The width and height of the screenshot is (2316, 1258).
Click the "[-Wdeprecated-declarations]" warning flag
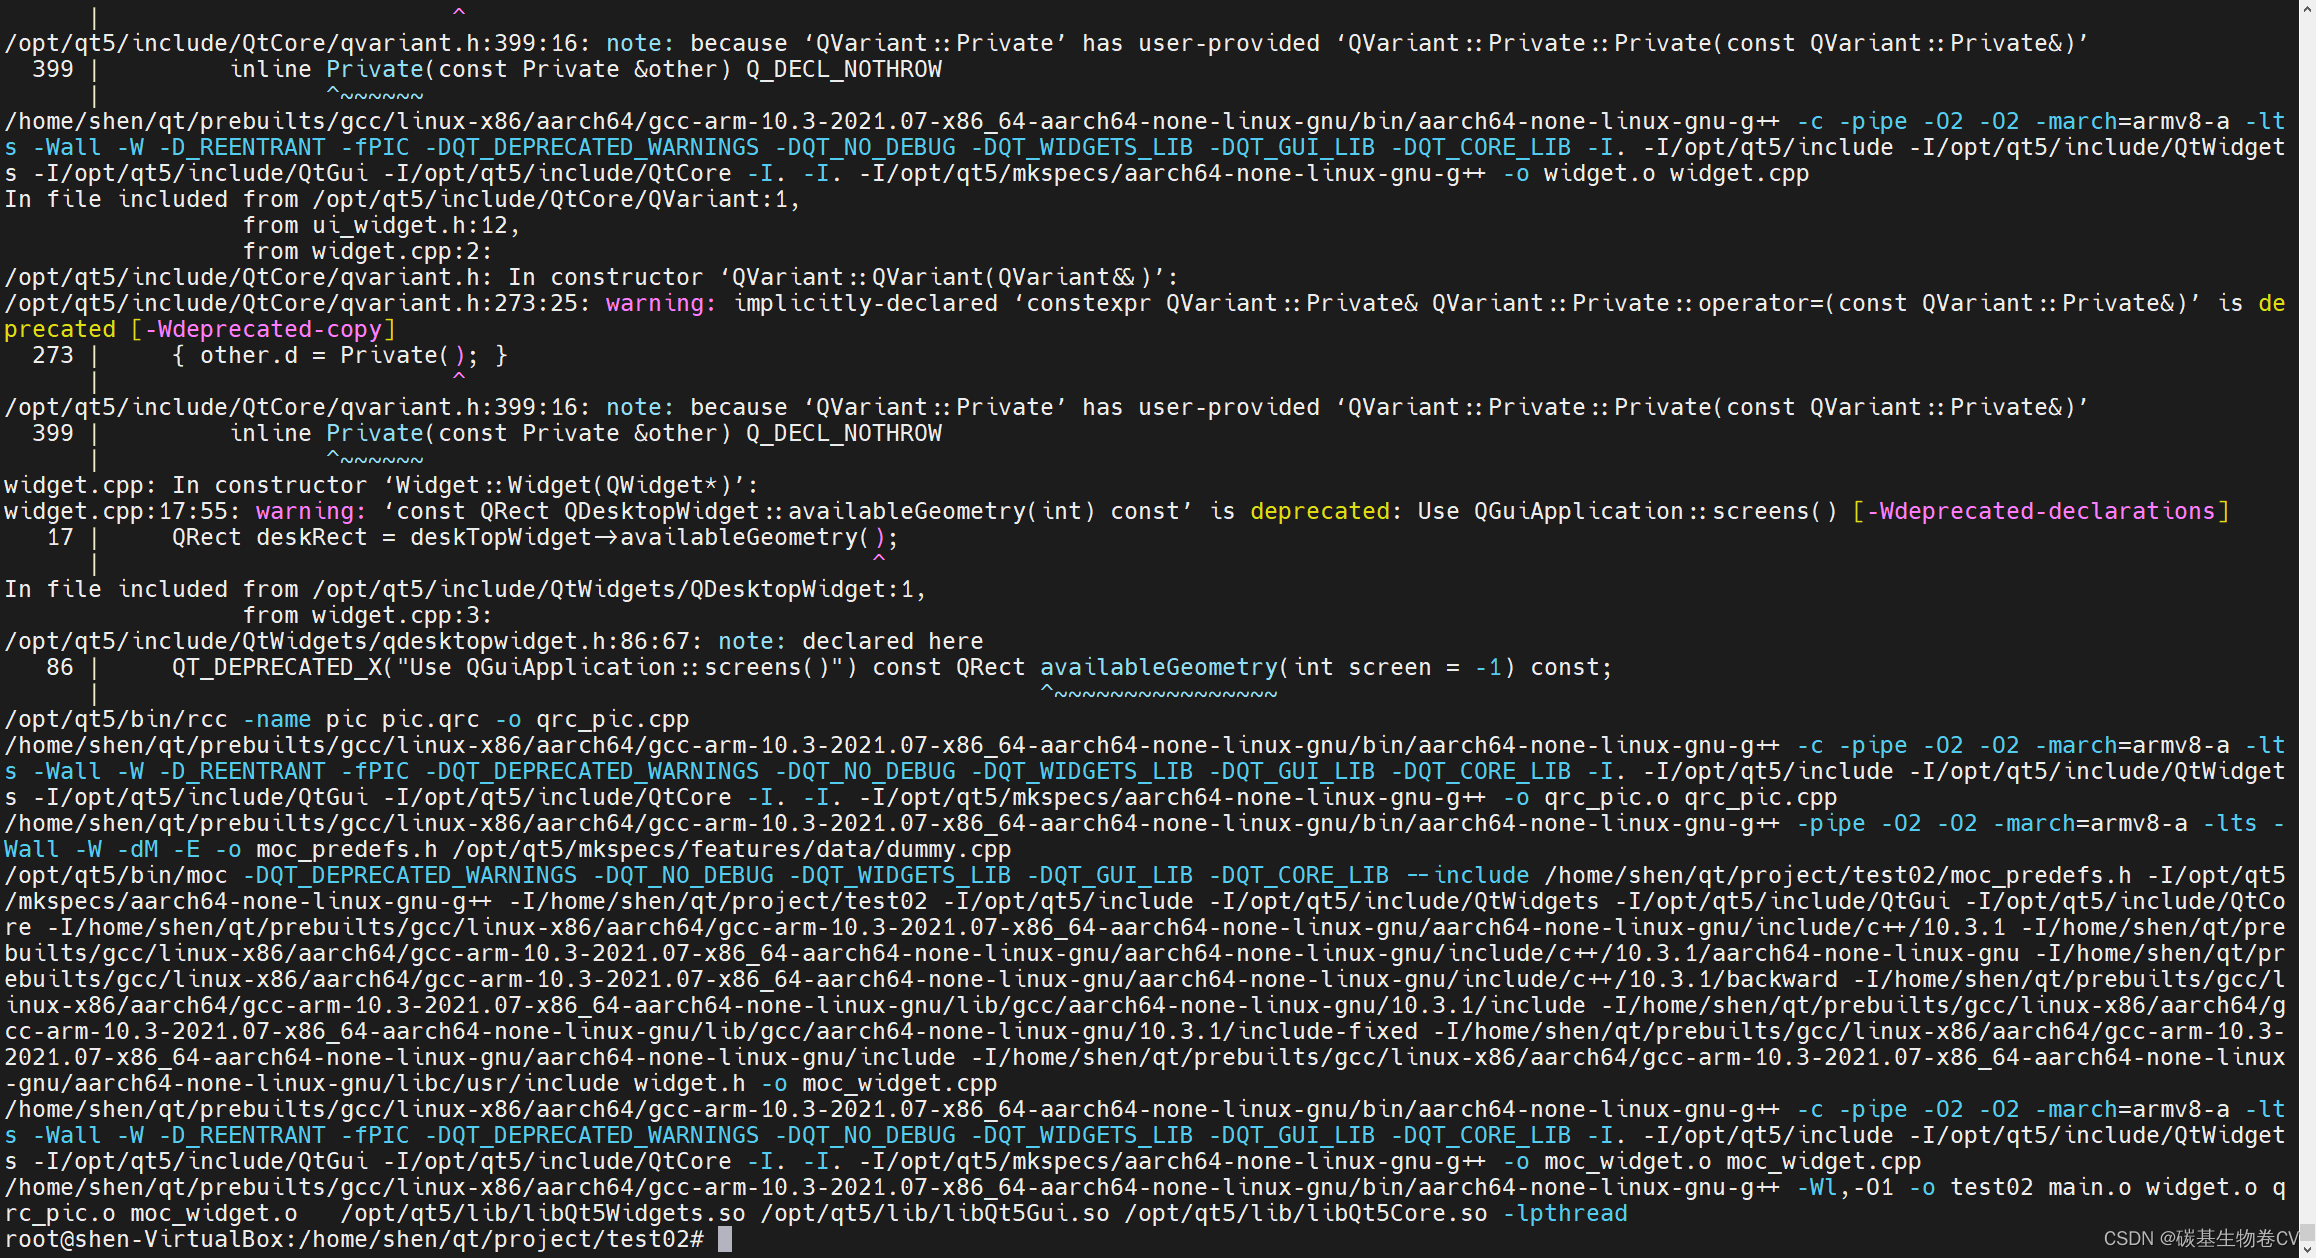(2040, 511)
